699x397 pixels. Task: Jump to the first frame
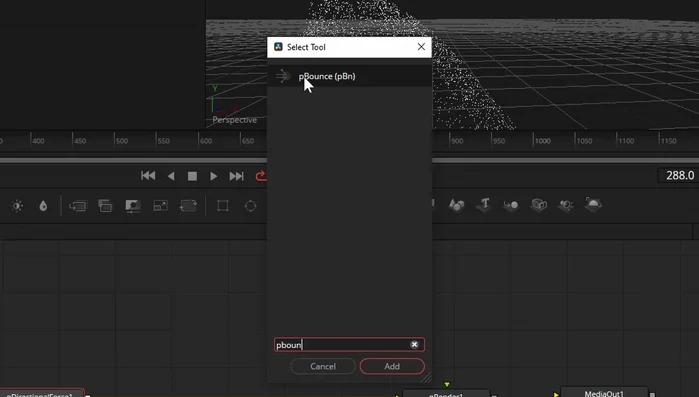(148, 176)
